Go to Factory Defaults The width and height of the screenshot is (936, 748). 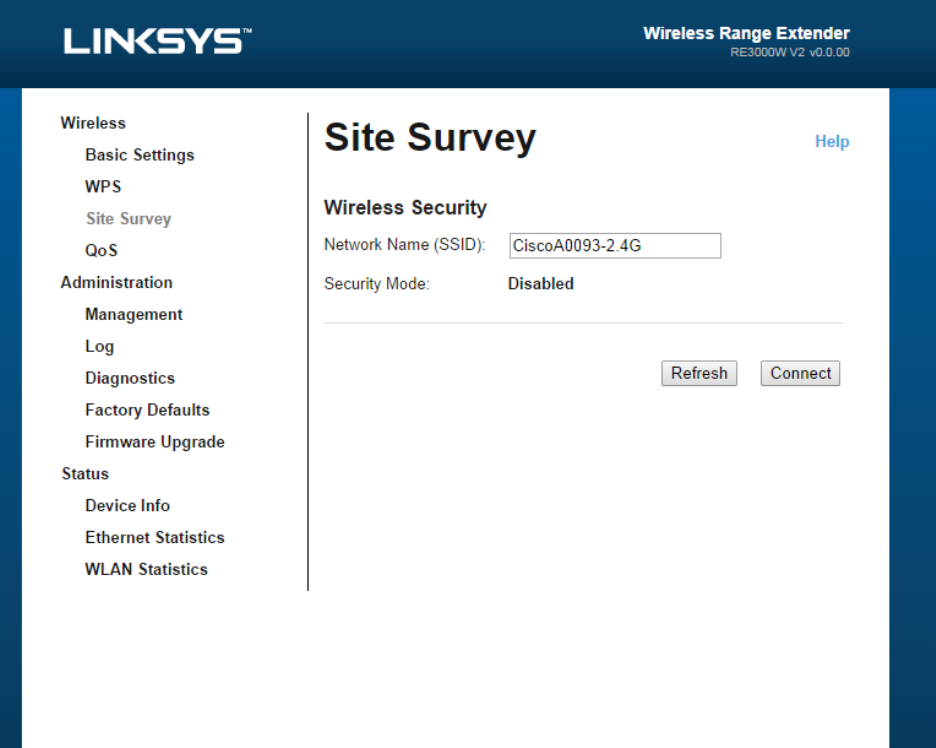[x=147, y=410]
